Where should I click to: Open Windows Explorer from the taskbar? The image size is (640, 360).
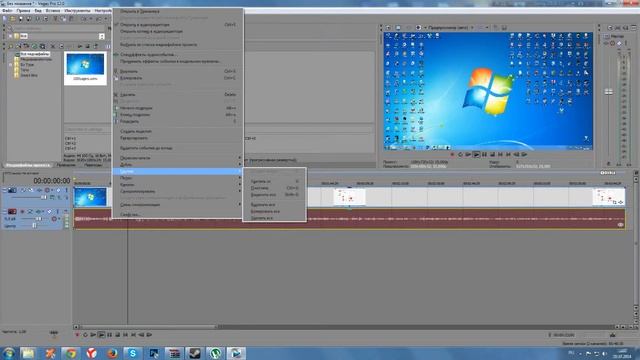click(x=28, y=353)
